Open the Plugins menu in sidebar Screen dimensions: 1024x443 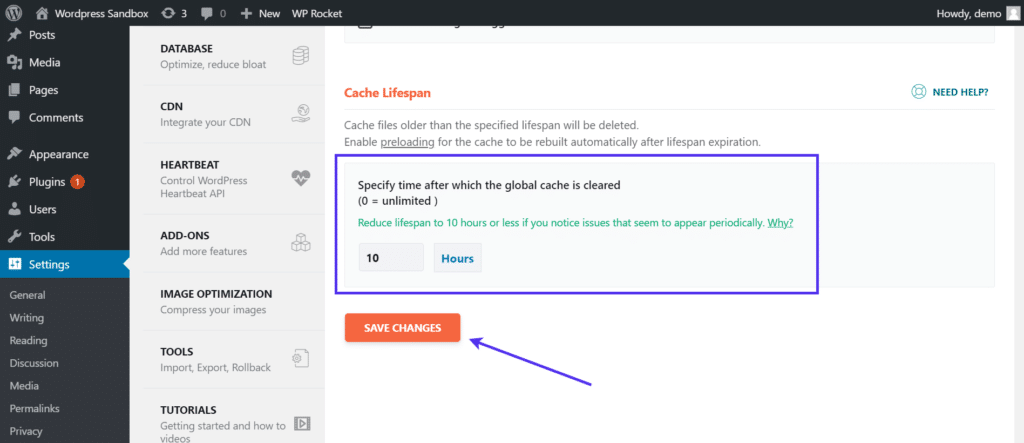(47, 182)
